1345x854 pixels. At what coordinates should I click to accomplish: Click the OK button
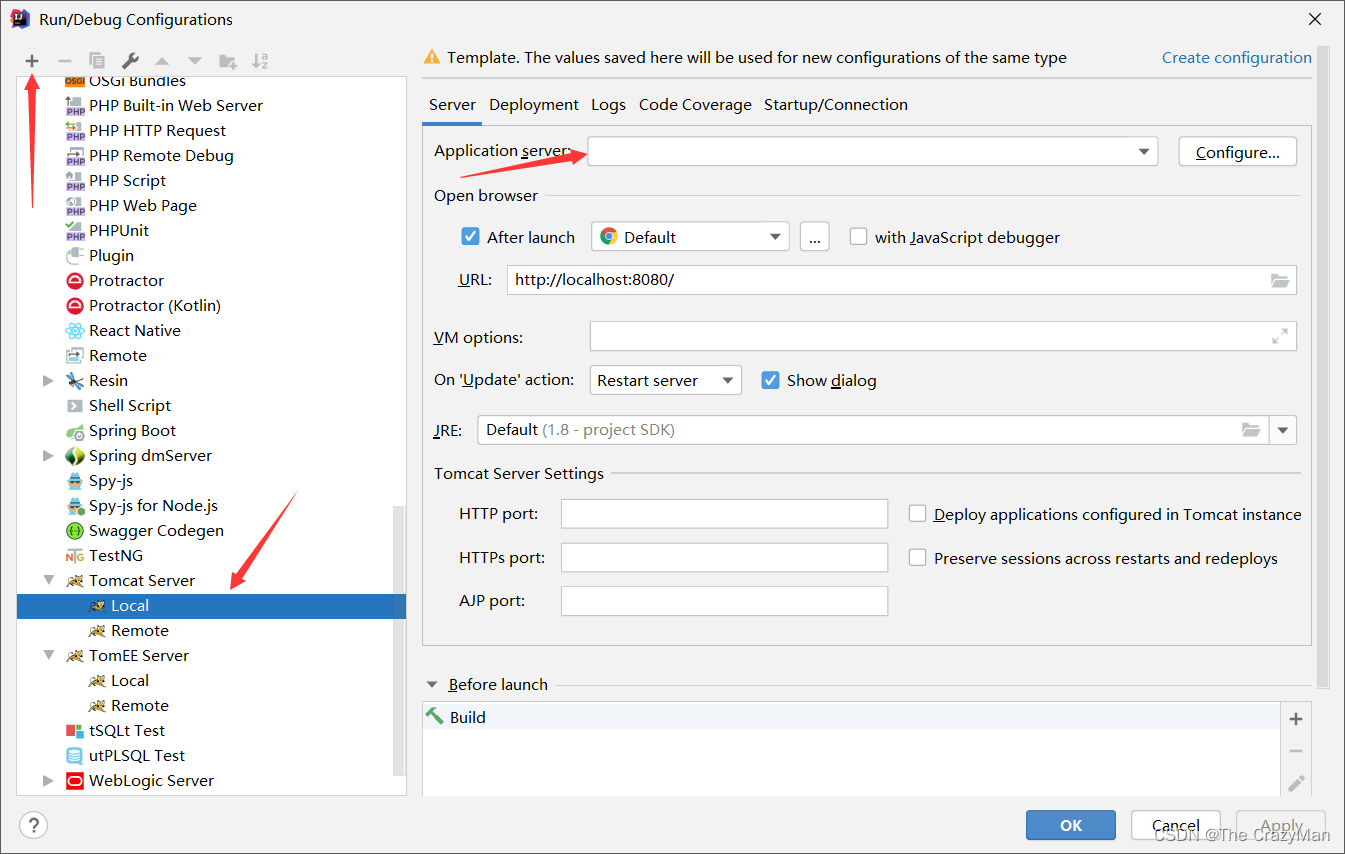pos(1071,825)
